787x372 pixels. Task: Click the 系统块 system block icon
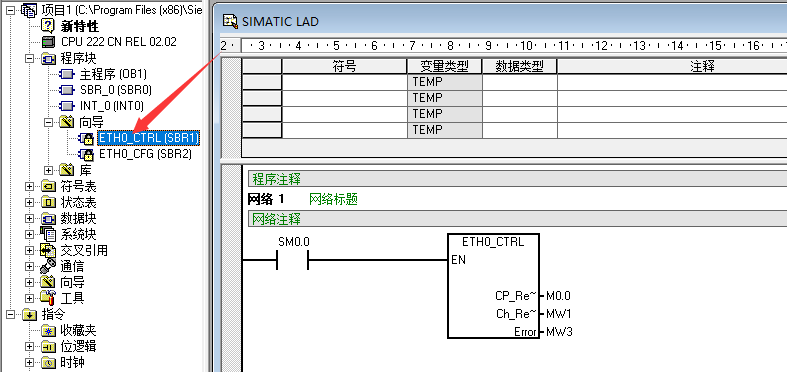coord(49,234)
